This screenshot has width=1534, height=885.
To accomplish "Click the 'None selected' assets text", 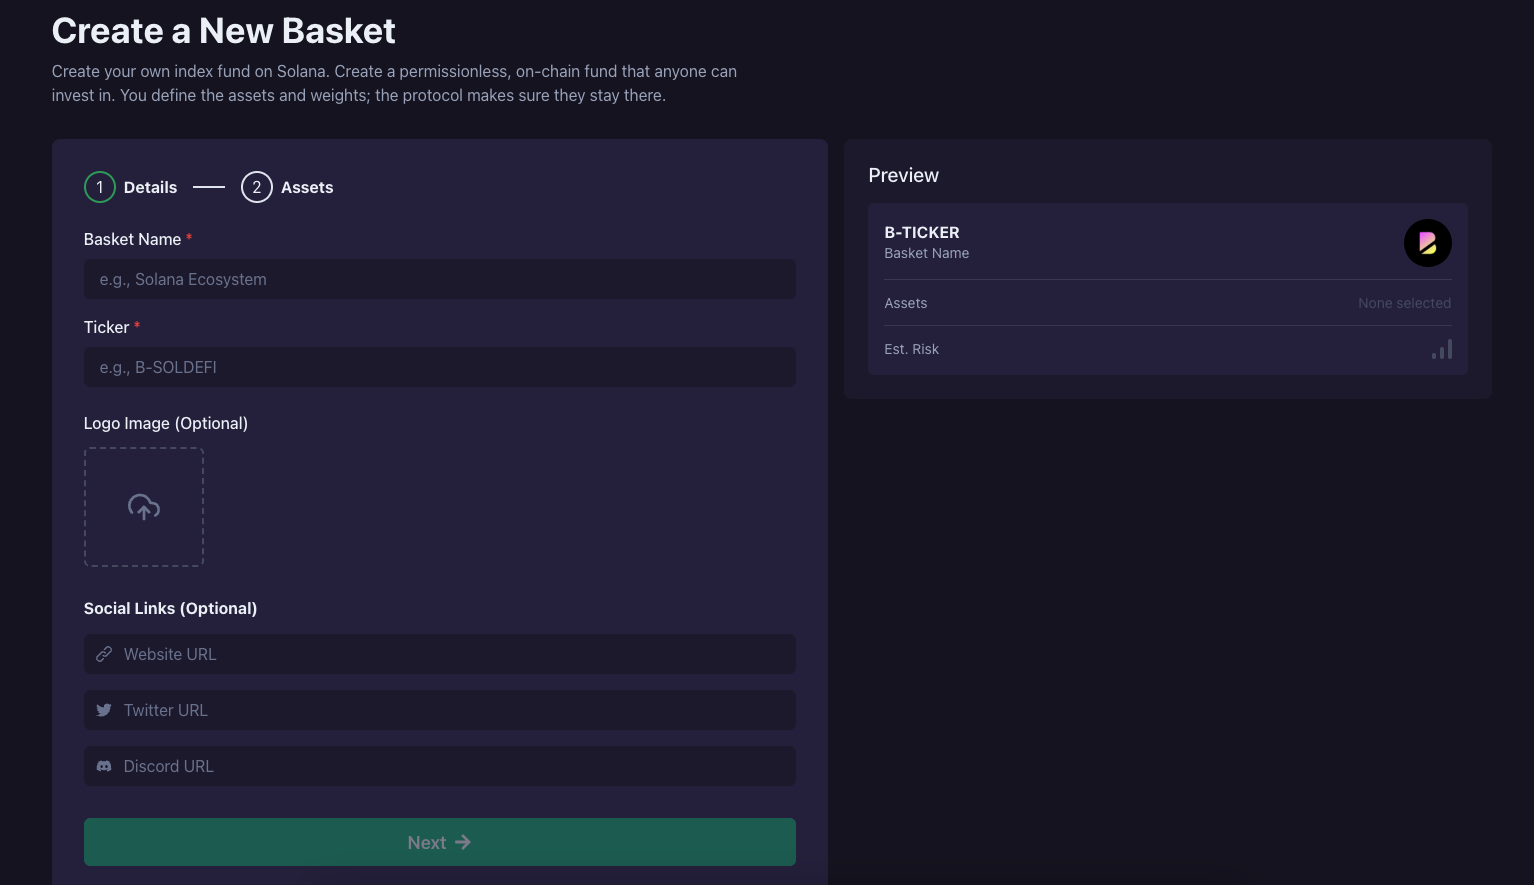I will point(1404,303).
